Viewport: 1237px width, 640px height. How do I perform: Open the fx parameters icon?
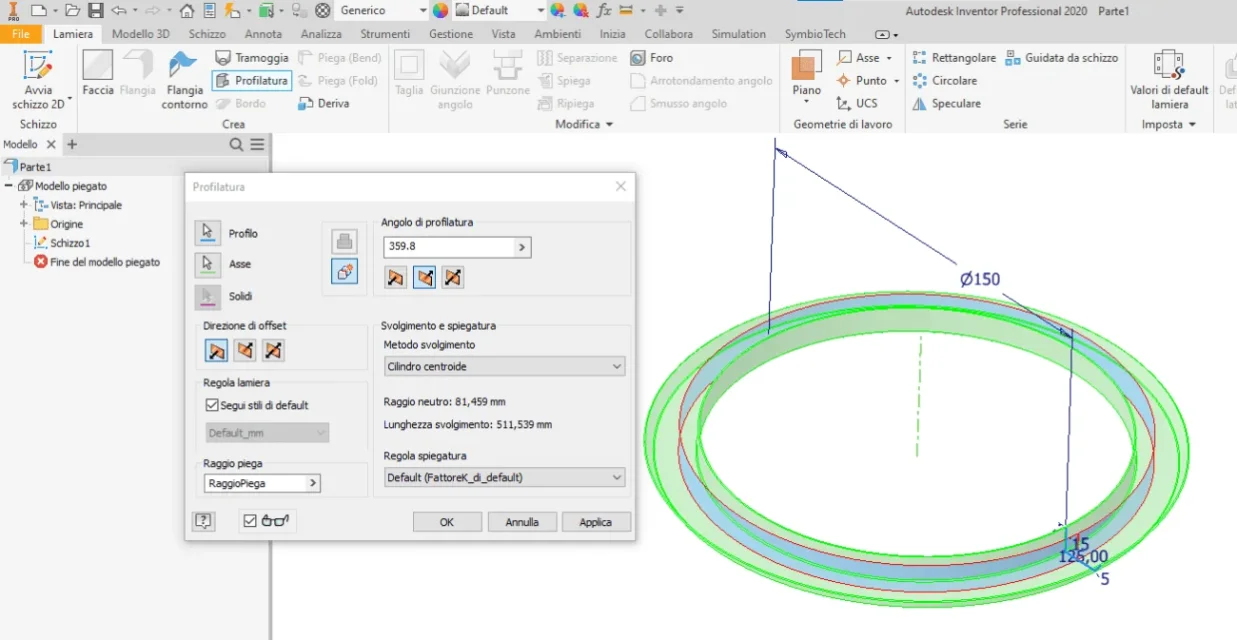603,10
